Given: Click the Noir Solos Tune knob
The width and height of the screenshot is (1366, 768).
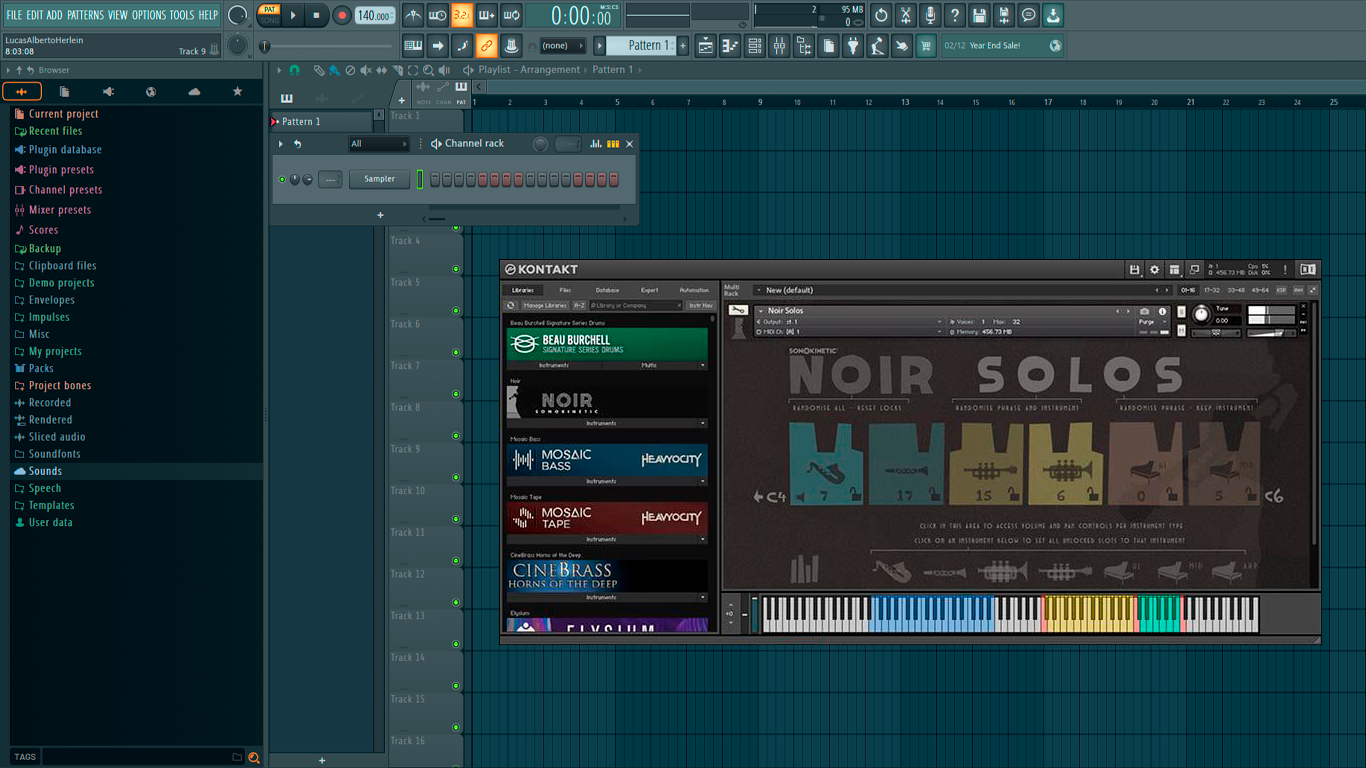Looking at the screenshot, I should tap(1201, 315).
